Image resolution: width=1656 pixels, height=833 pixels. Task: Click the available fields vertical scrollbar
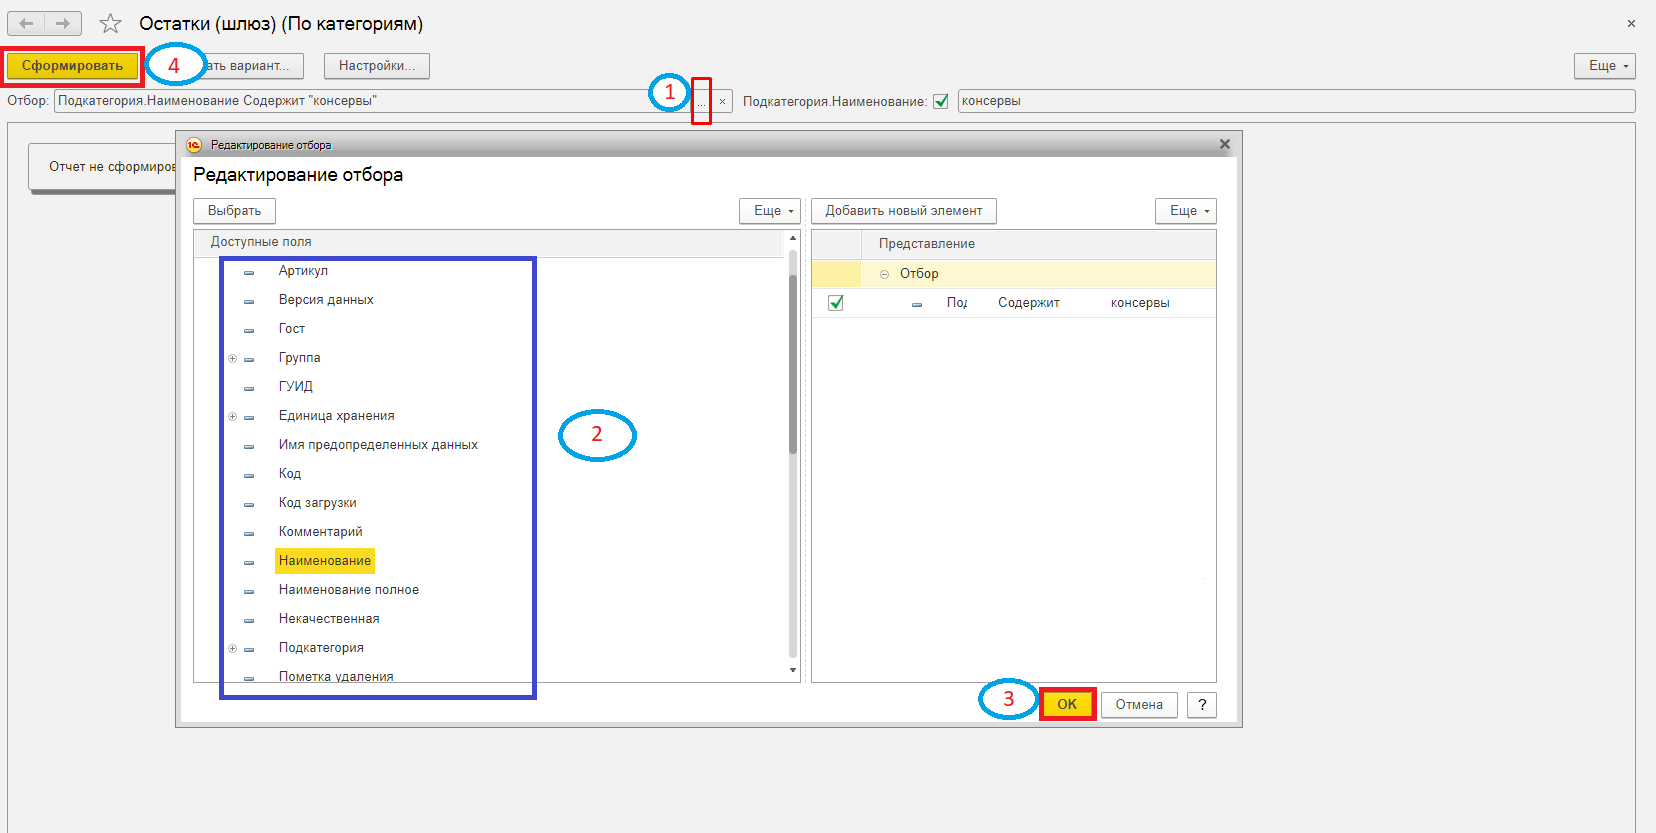793,350
